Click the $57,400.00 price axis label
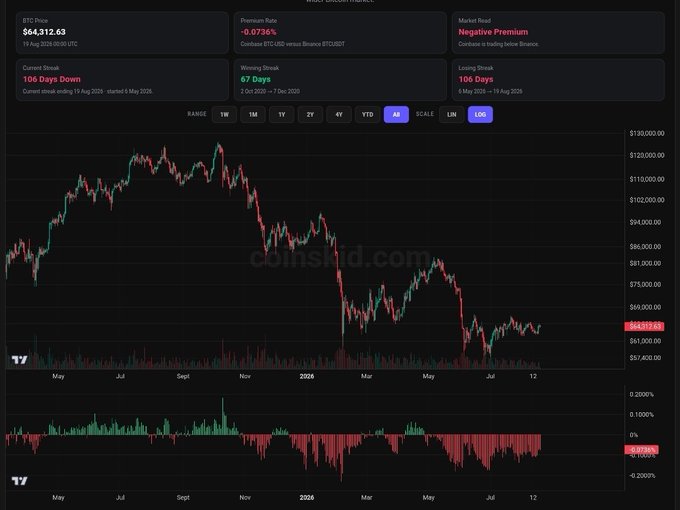Image resolution: width=680 pixels, height=510 pixels. (645, 358)
